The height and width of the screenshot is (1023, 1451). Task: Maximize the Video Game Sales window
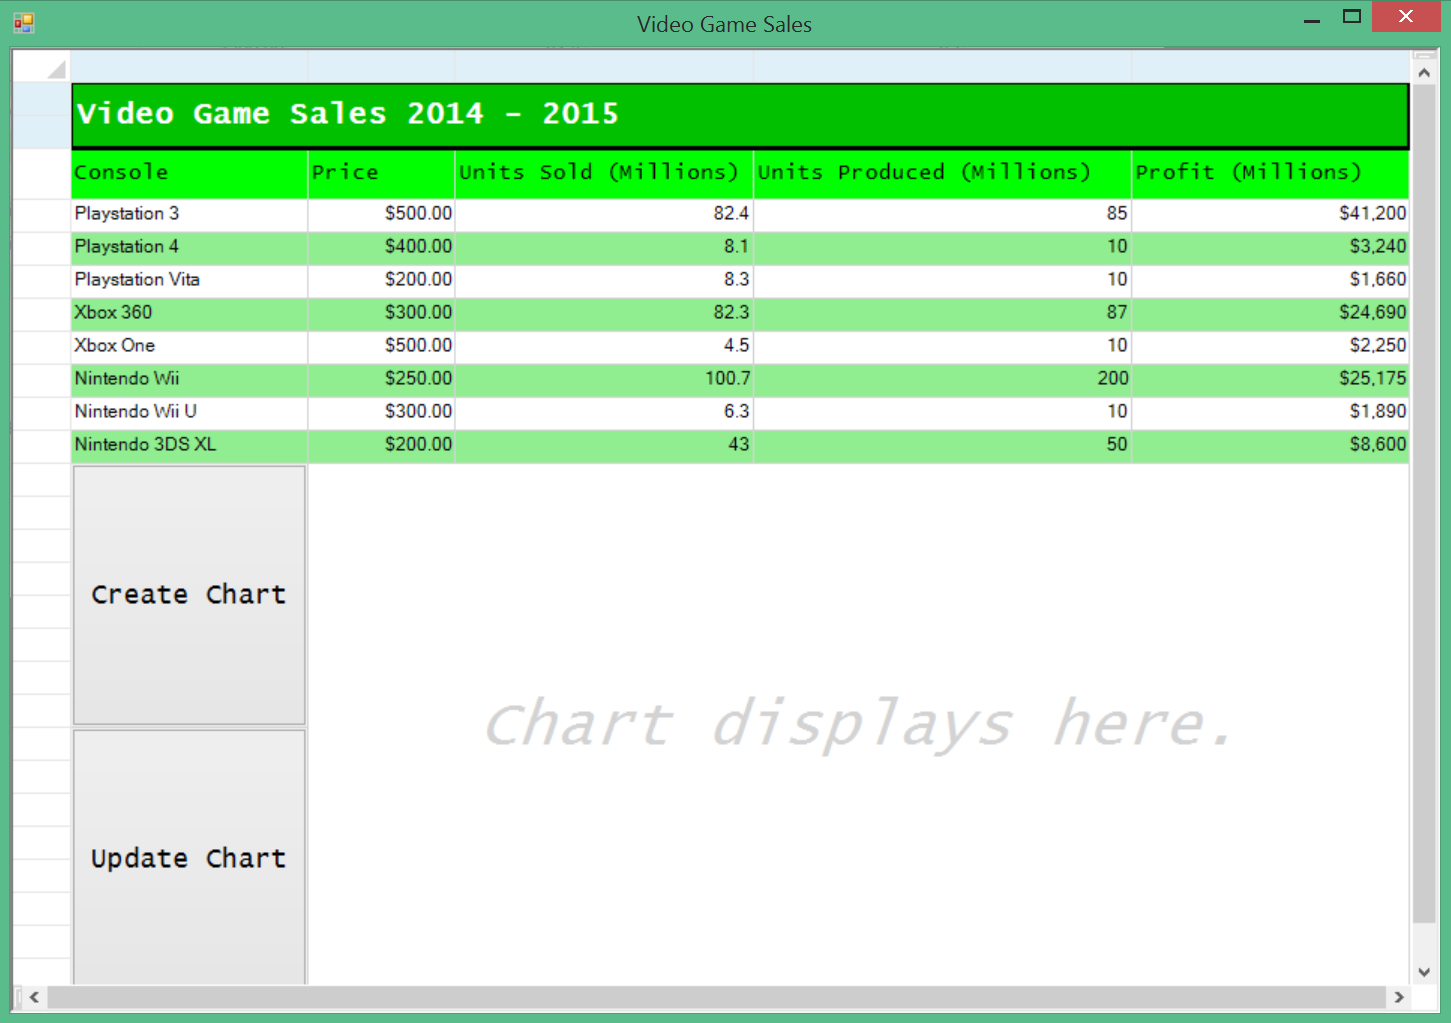point(1352,17)
